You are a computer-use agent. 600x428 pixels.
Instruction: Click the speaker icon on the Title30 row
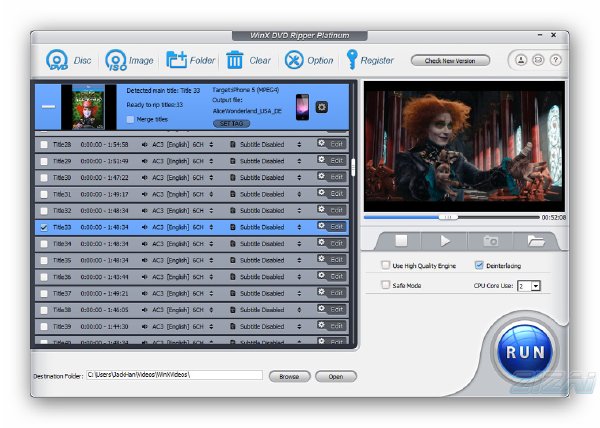(x=145, y=178)
